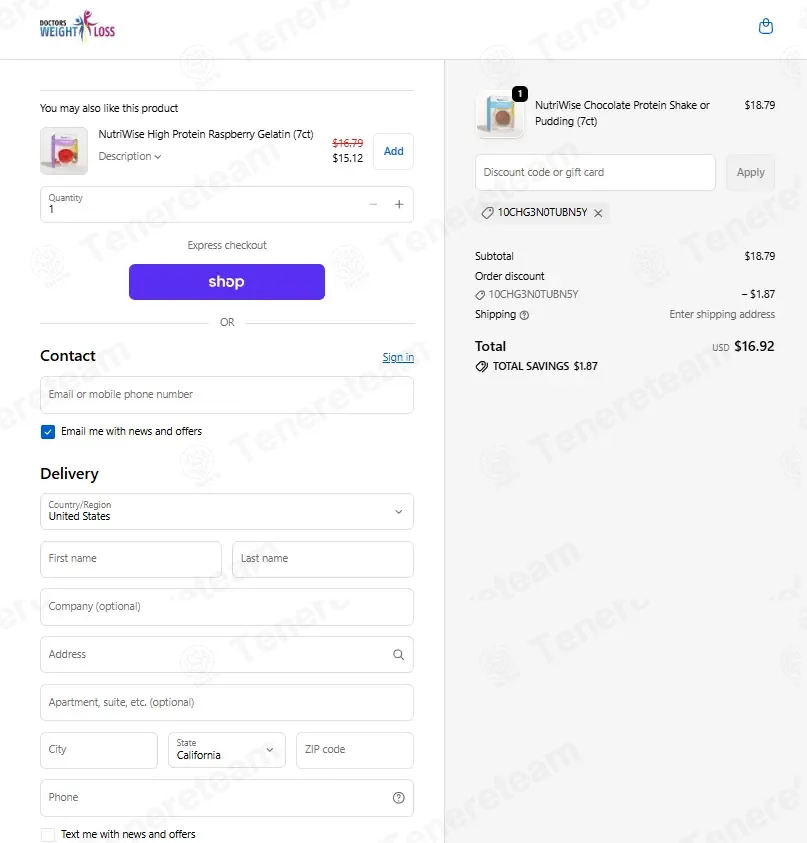This screenshot has width=807, height=843.
Task: Click the Shop Pay express checkout button
Action: coord(227,282)
